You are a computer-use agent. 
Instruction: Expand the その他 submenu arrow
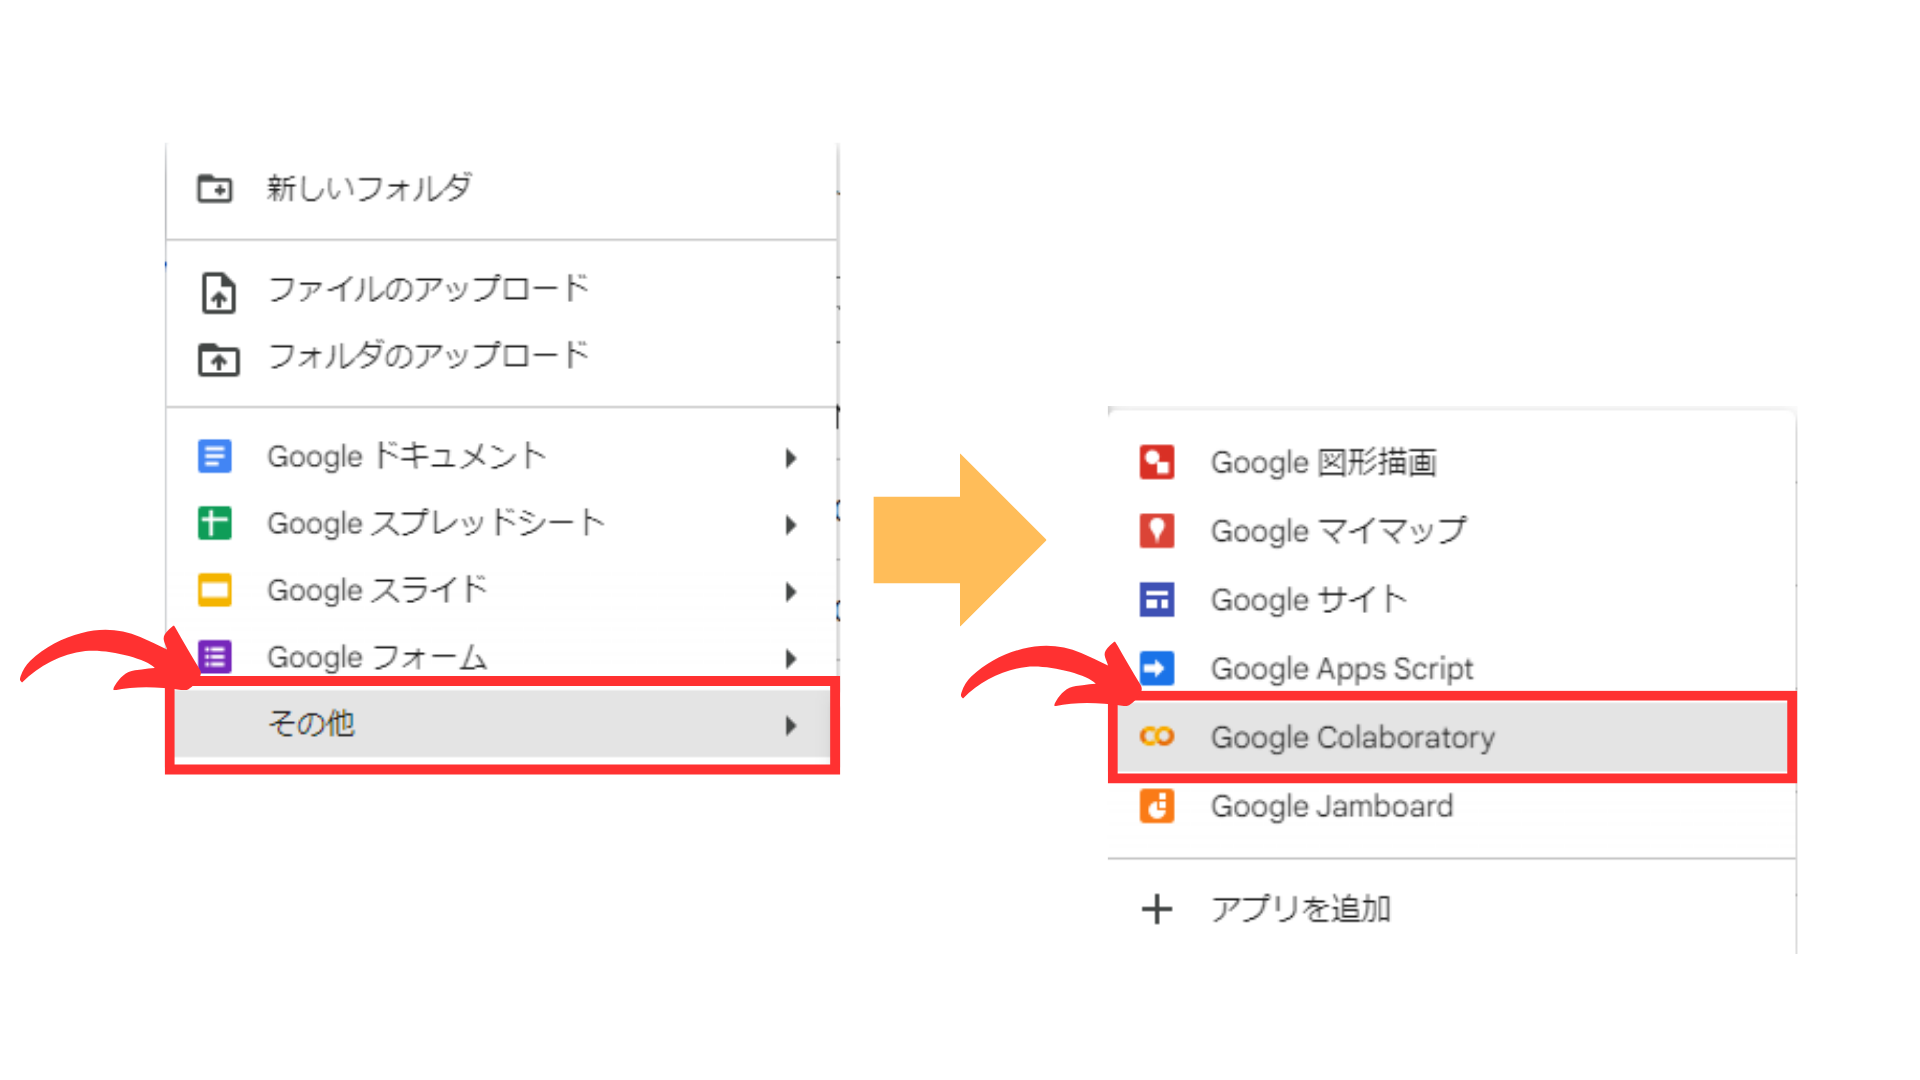791,723
